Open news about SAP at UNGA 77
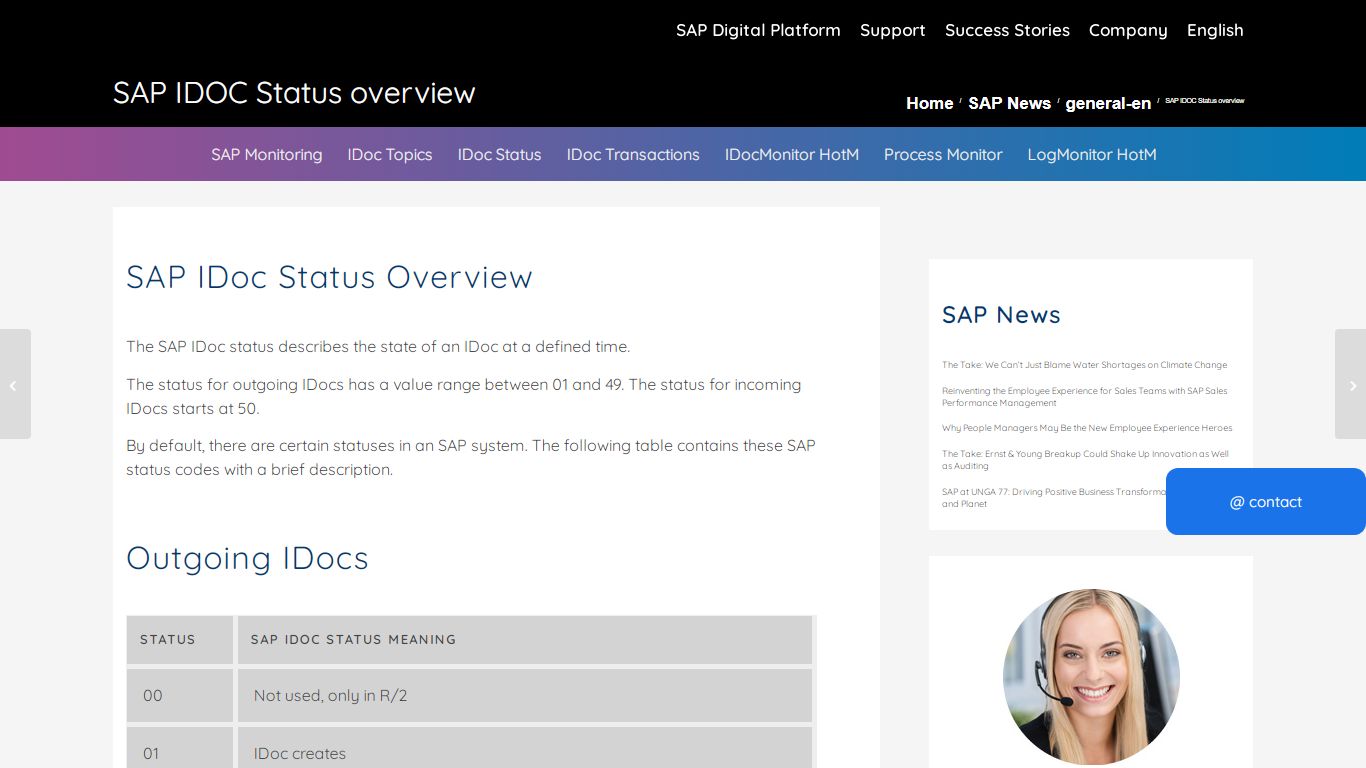Image resolution: width=1366 pixels, height=768 pixels. click(x=1054, y=498)
